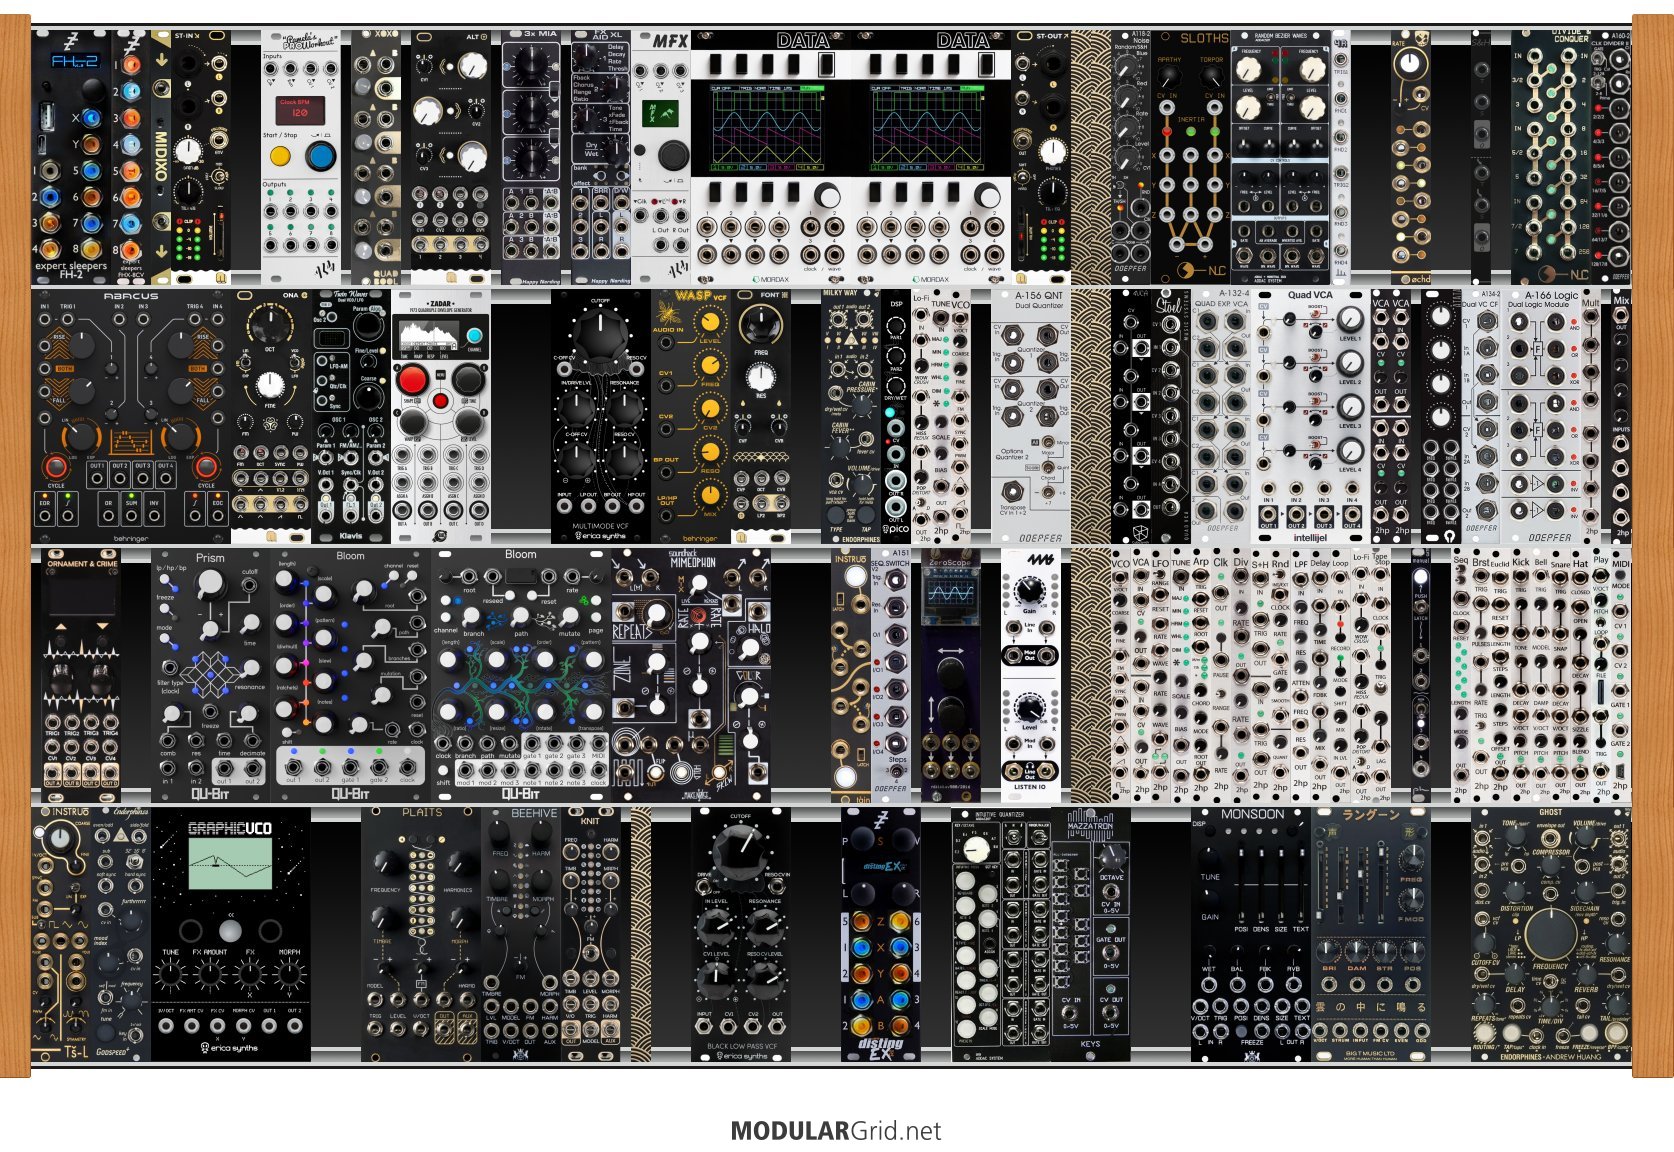The height and width of the screenshot is (1152, 1674).
Task: Click the SLOTHS module title
Action: [1204, 39]
